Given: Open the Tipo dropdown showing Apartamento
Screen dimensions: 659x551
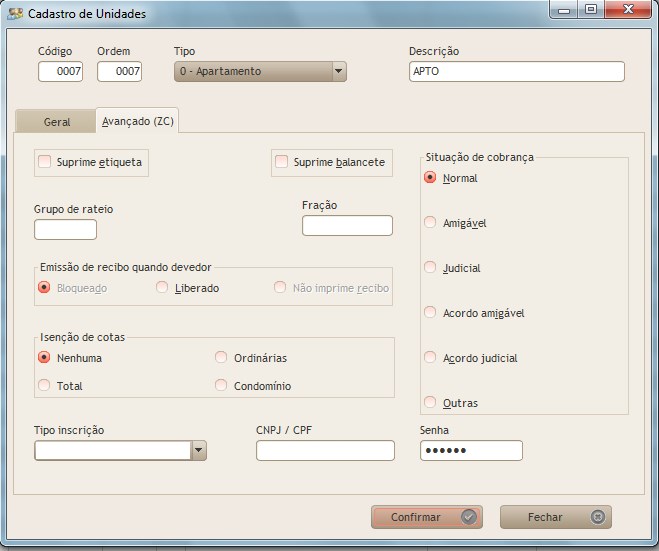Looking at the screenshot, I should [x=260, y=71].
